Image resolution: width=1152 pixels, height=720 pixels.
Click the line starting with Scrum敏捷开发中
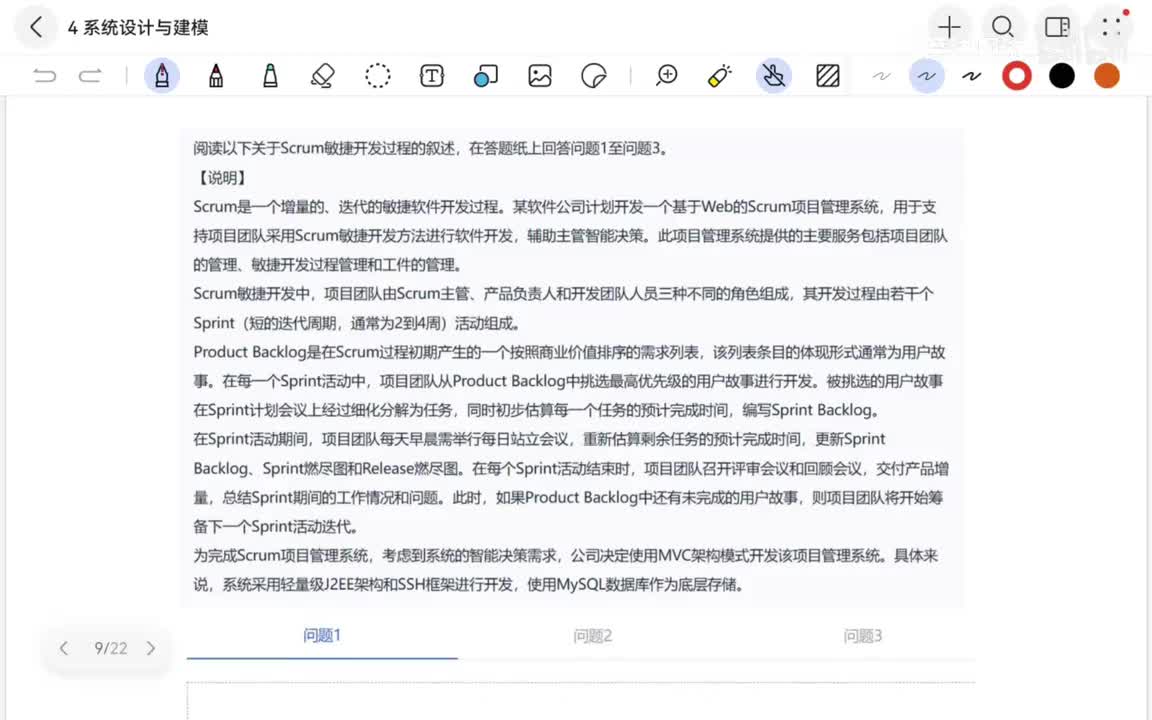point(564,294)
